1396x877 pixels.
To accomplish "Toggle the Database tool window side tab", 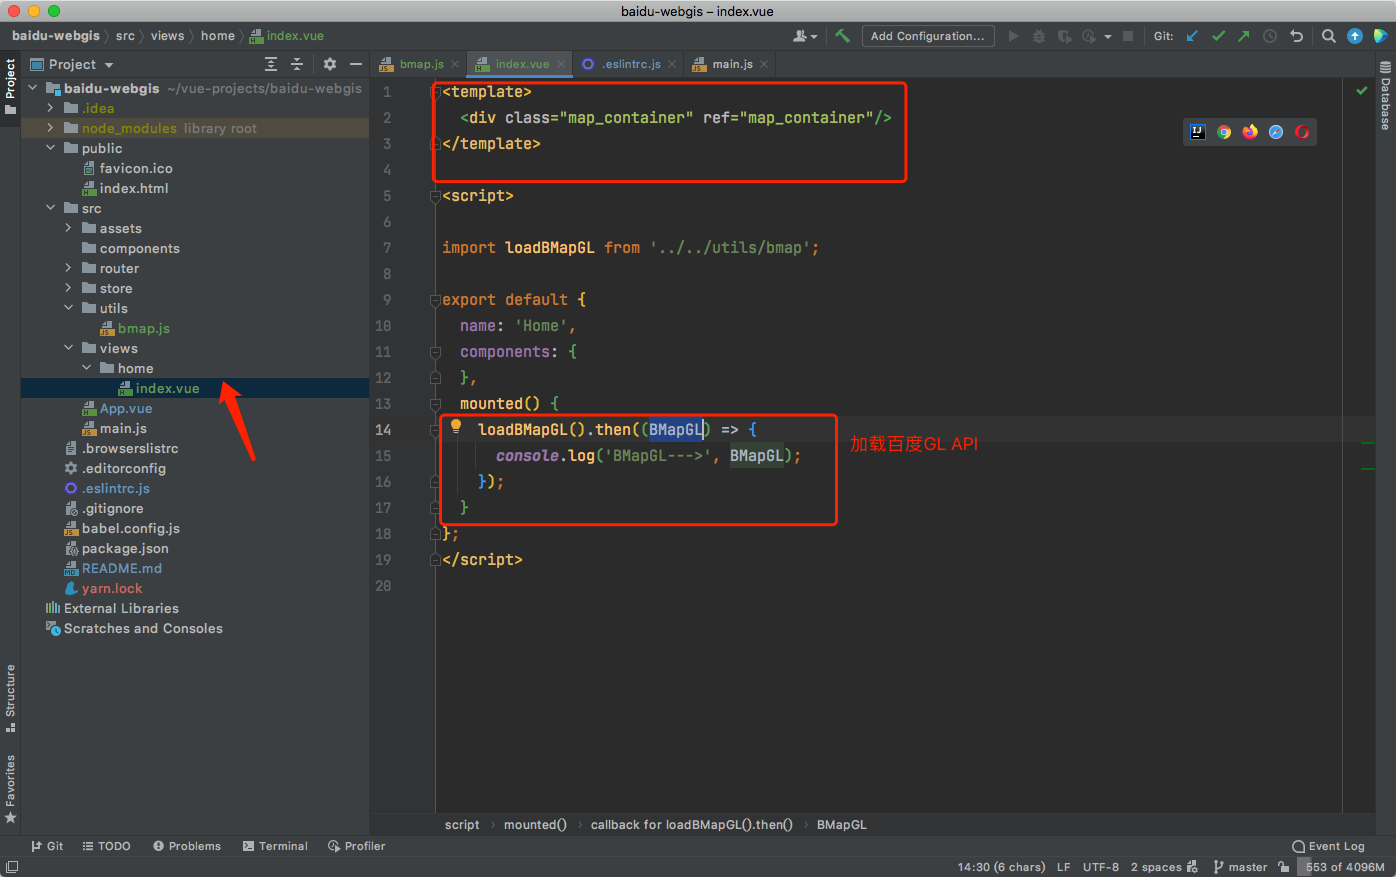I will click(1385, 96).
